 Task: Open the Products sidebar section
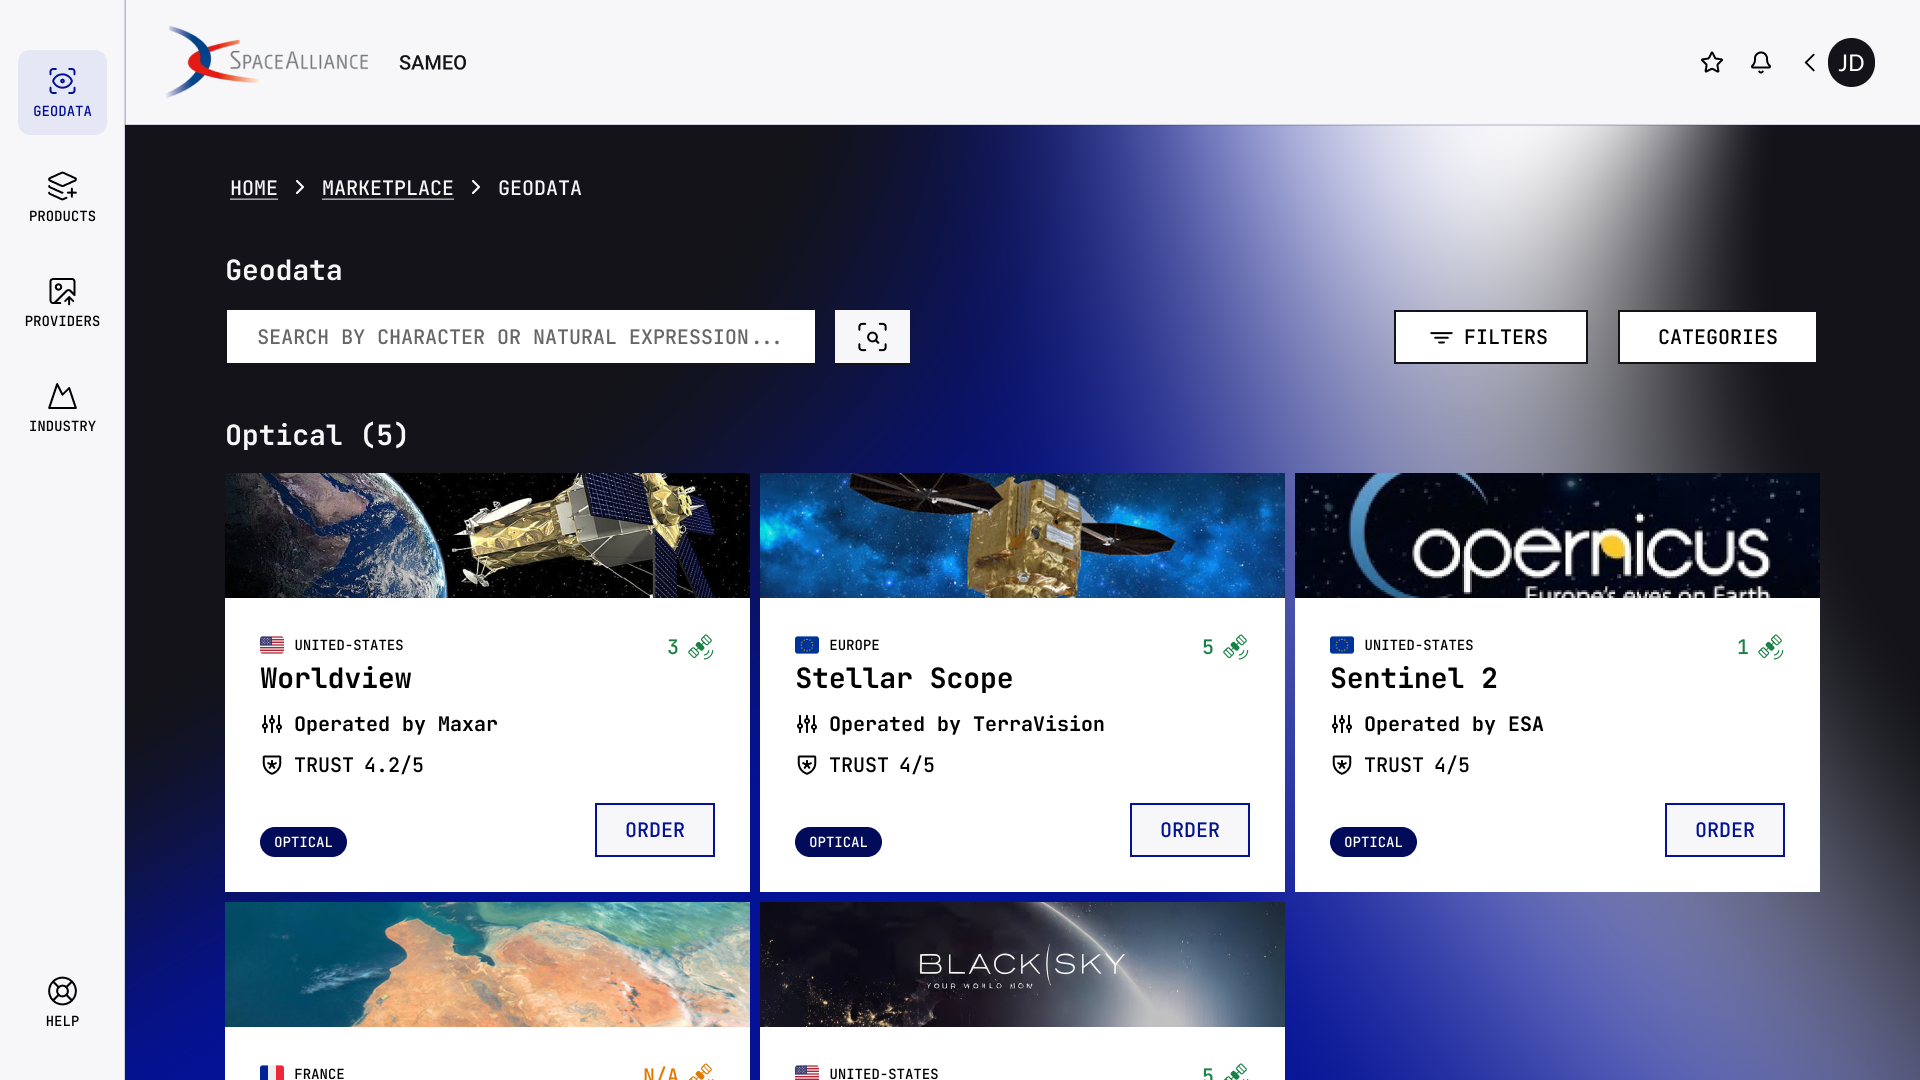pyautogui.click(x=62, y=197)
